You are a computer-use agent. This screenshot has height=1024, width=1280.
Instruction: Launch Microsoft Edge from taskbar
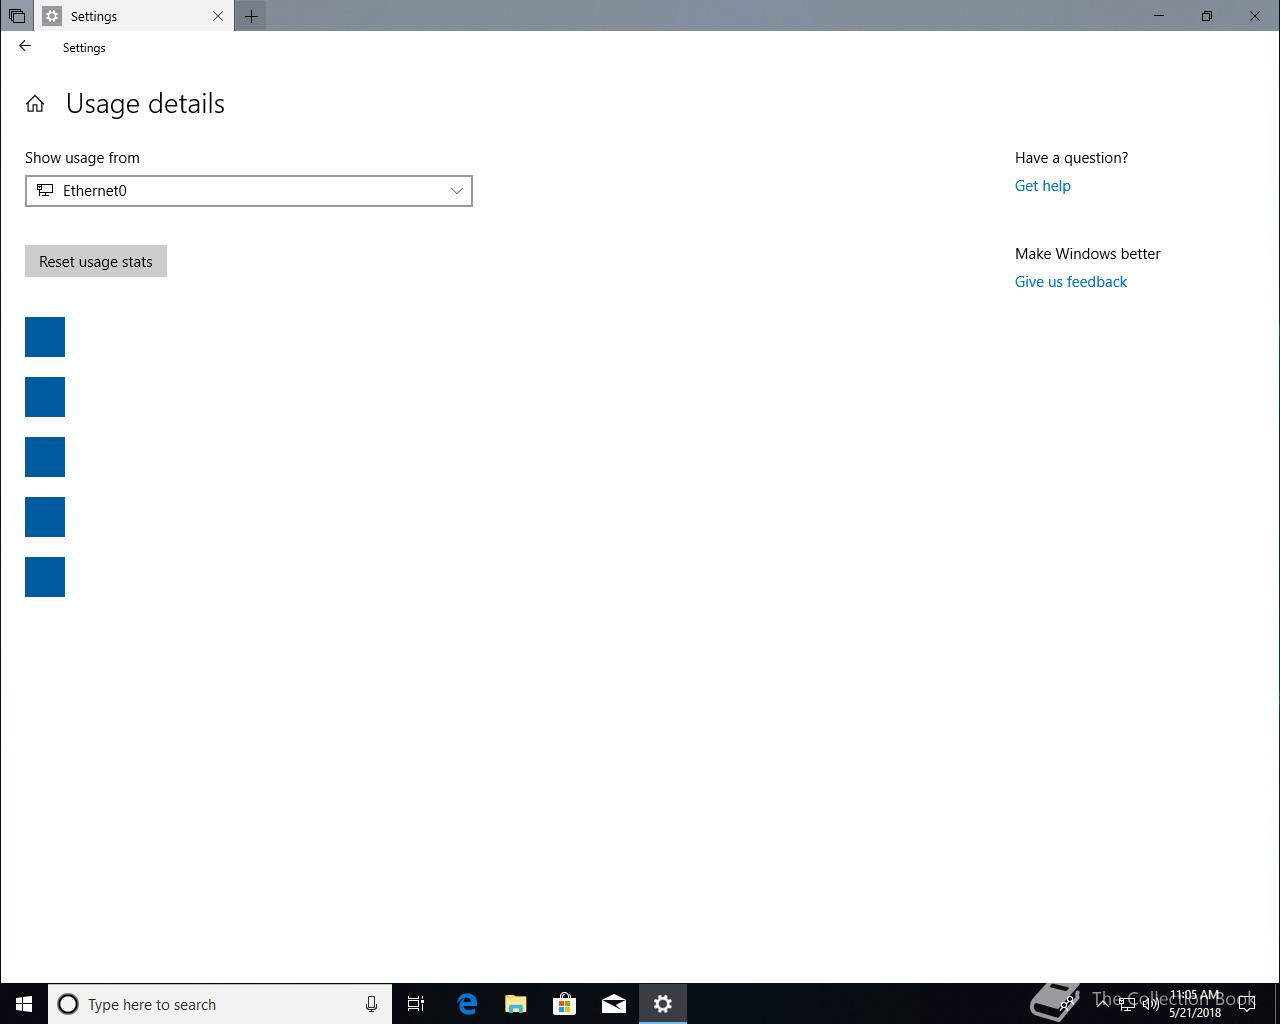467,1004
